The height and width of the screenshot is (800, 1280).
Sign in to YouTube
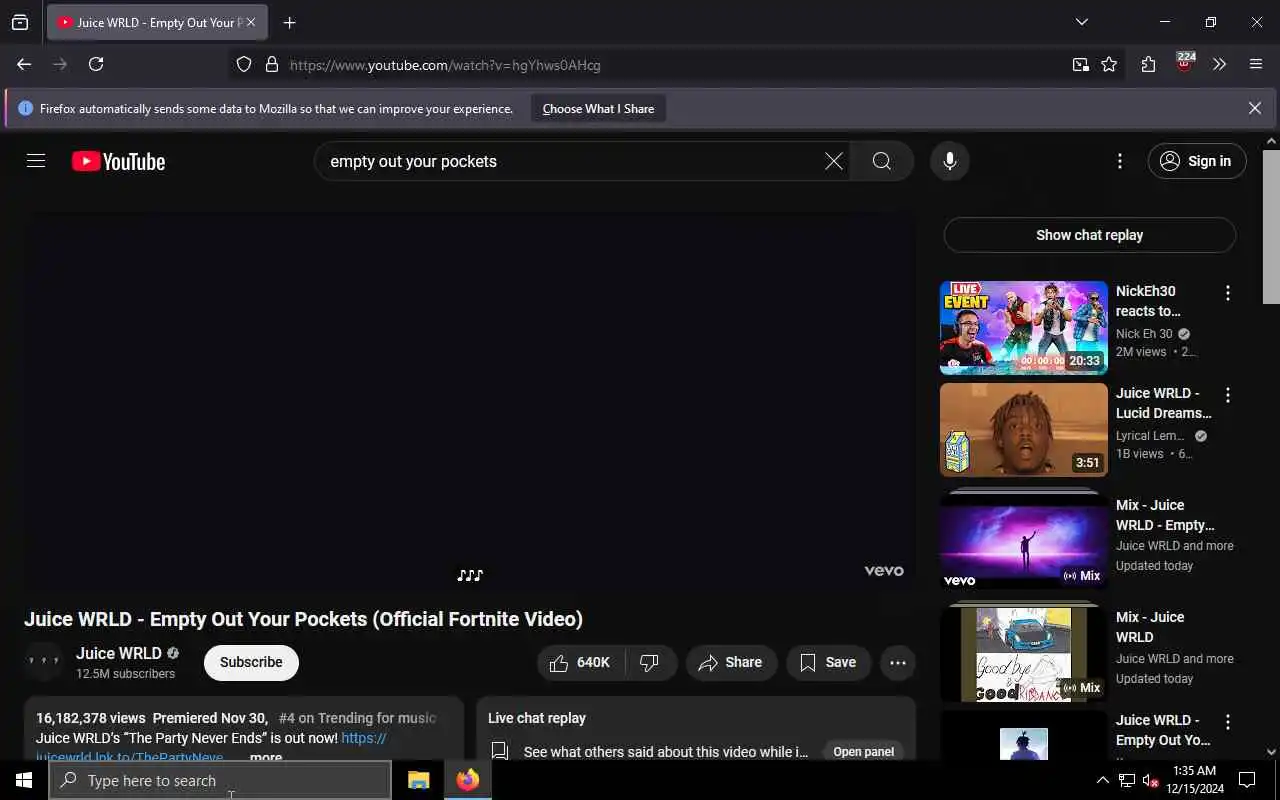point(1197,161)
